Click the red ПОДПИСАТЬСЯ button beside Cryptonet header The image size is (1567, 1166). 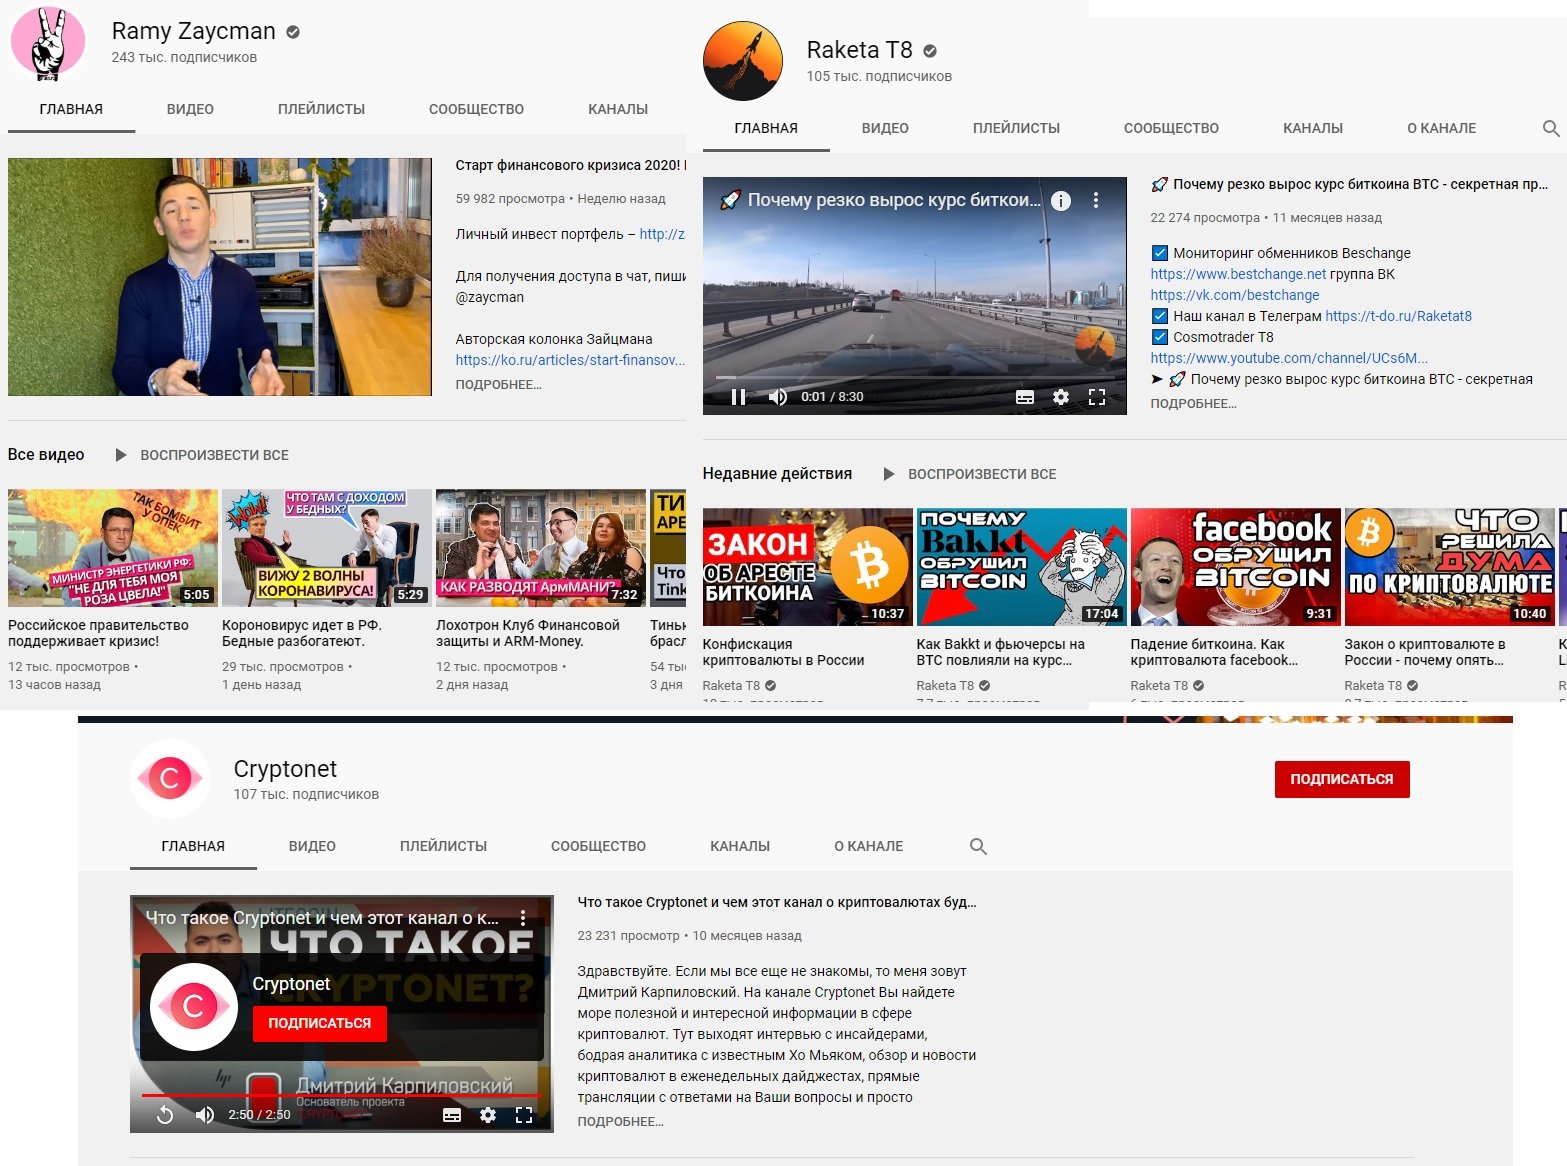(x=1341, y=779)
